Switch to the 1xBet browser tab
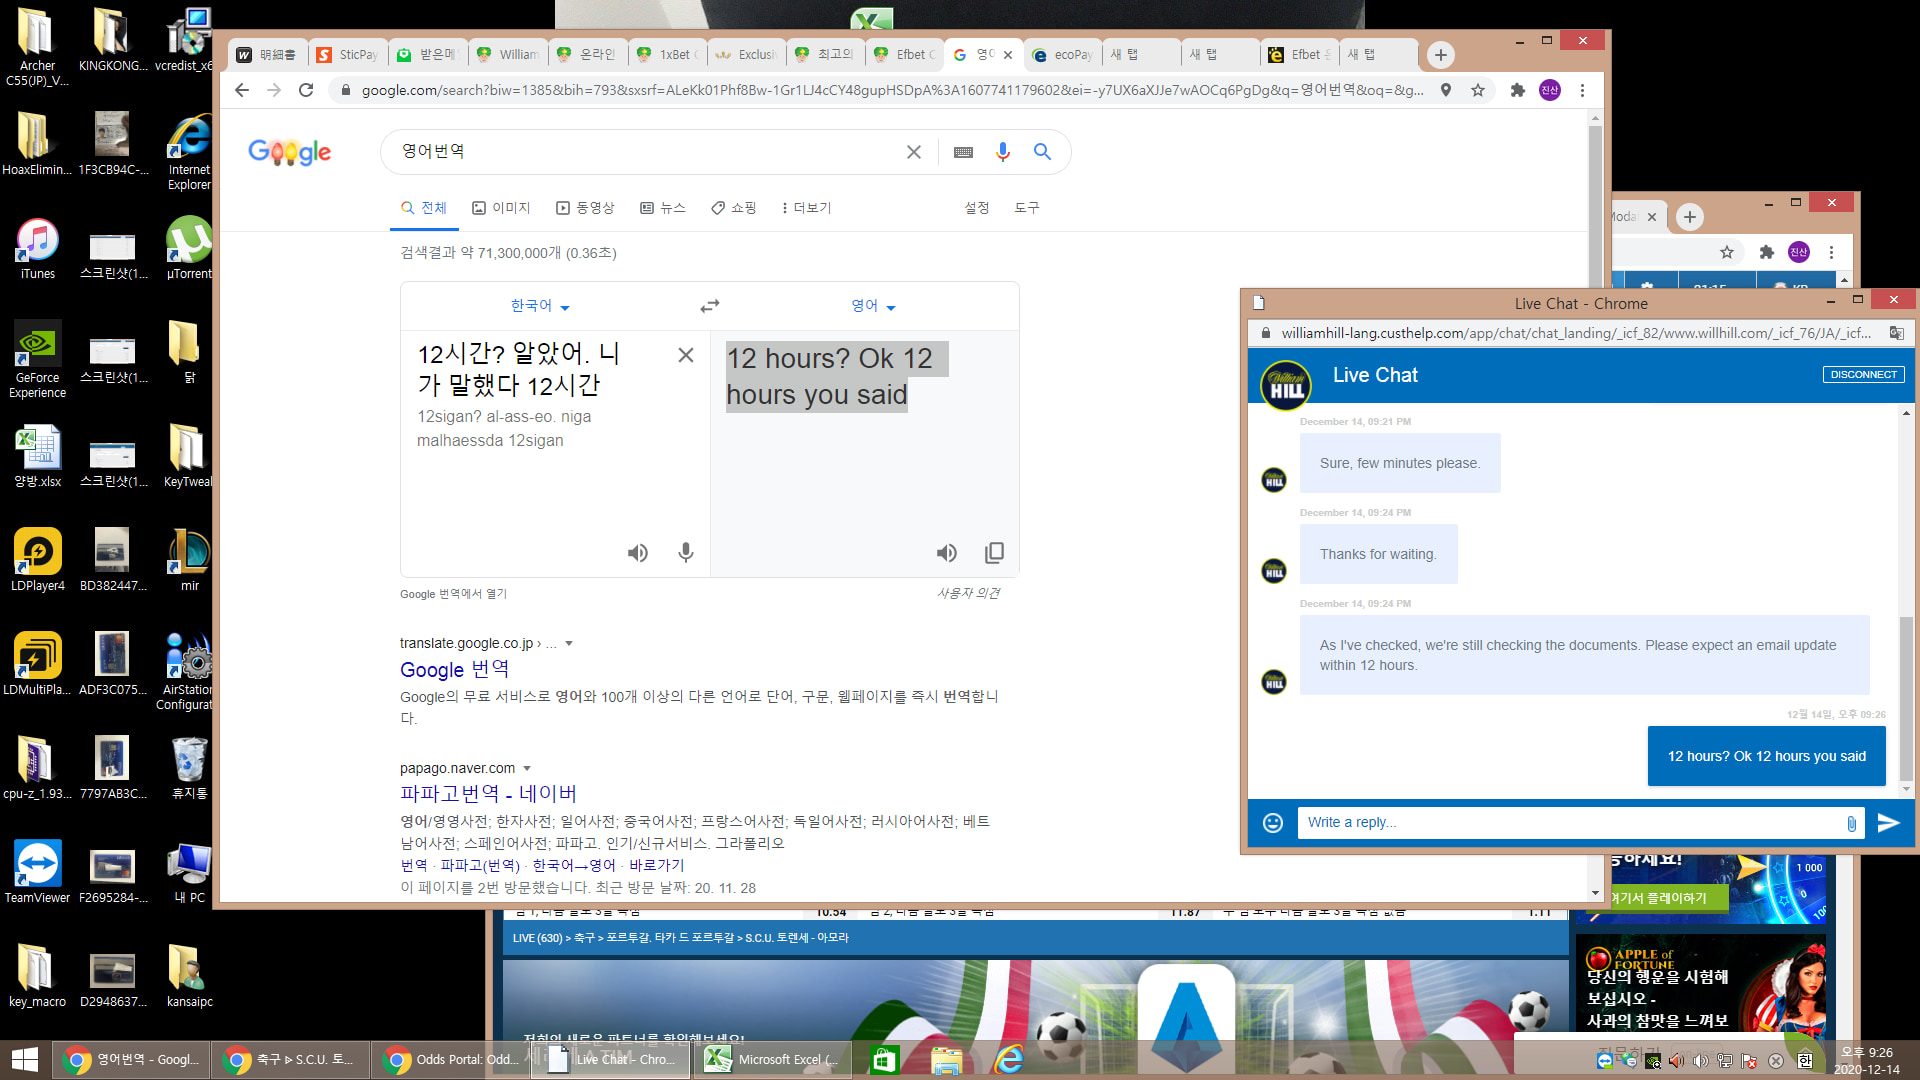The height and width of the screenshot is (1080, 1920). 668,55
